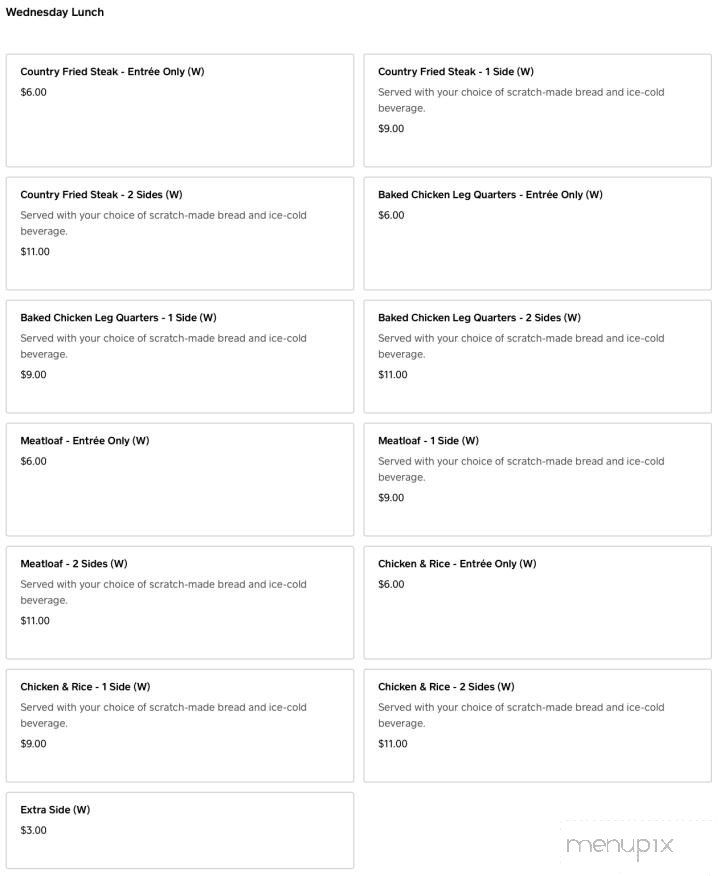Choose the Meatloaf 2 Sides option
The image size is (720, 876).
tap(180, 602)
